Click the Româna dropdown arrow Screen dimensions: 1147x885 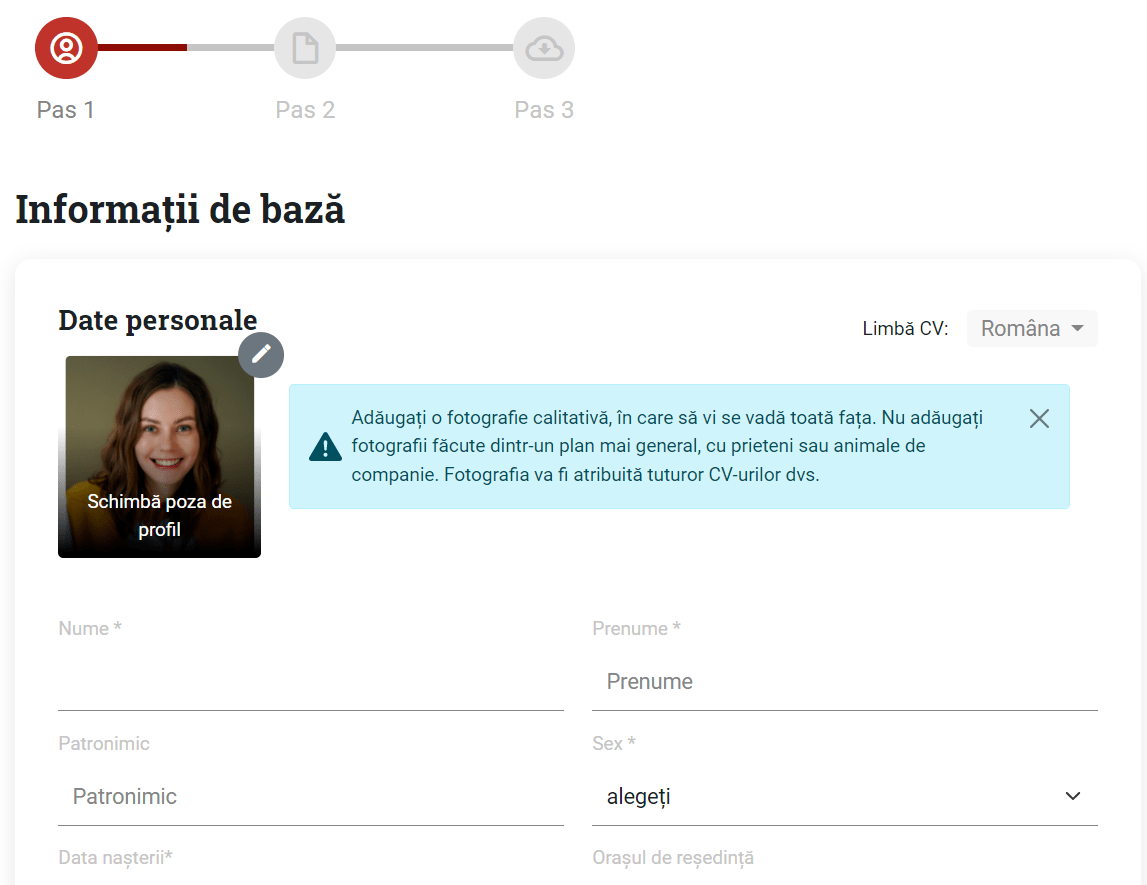(x=1077, y=328)
